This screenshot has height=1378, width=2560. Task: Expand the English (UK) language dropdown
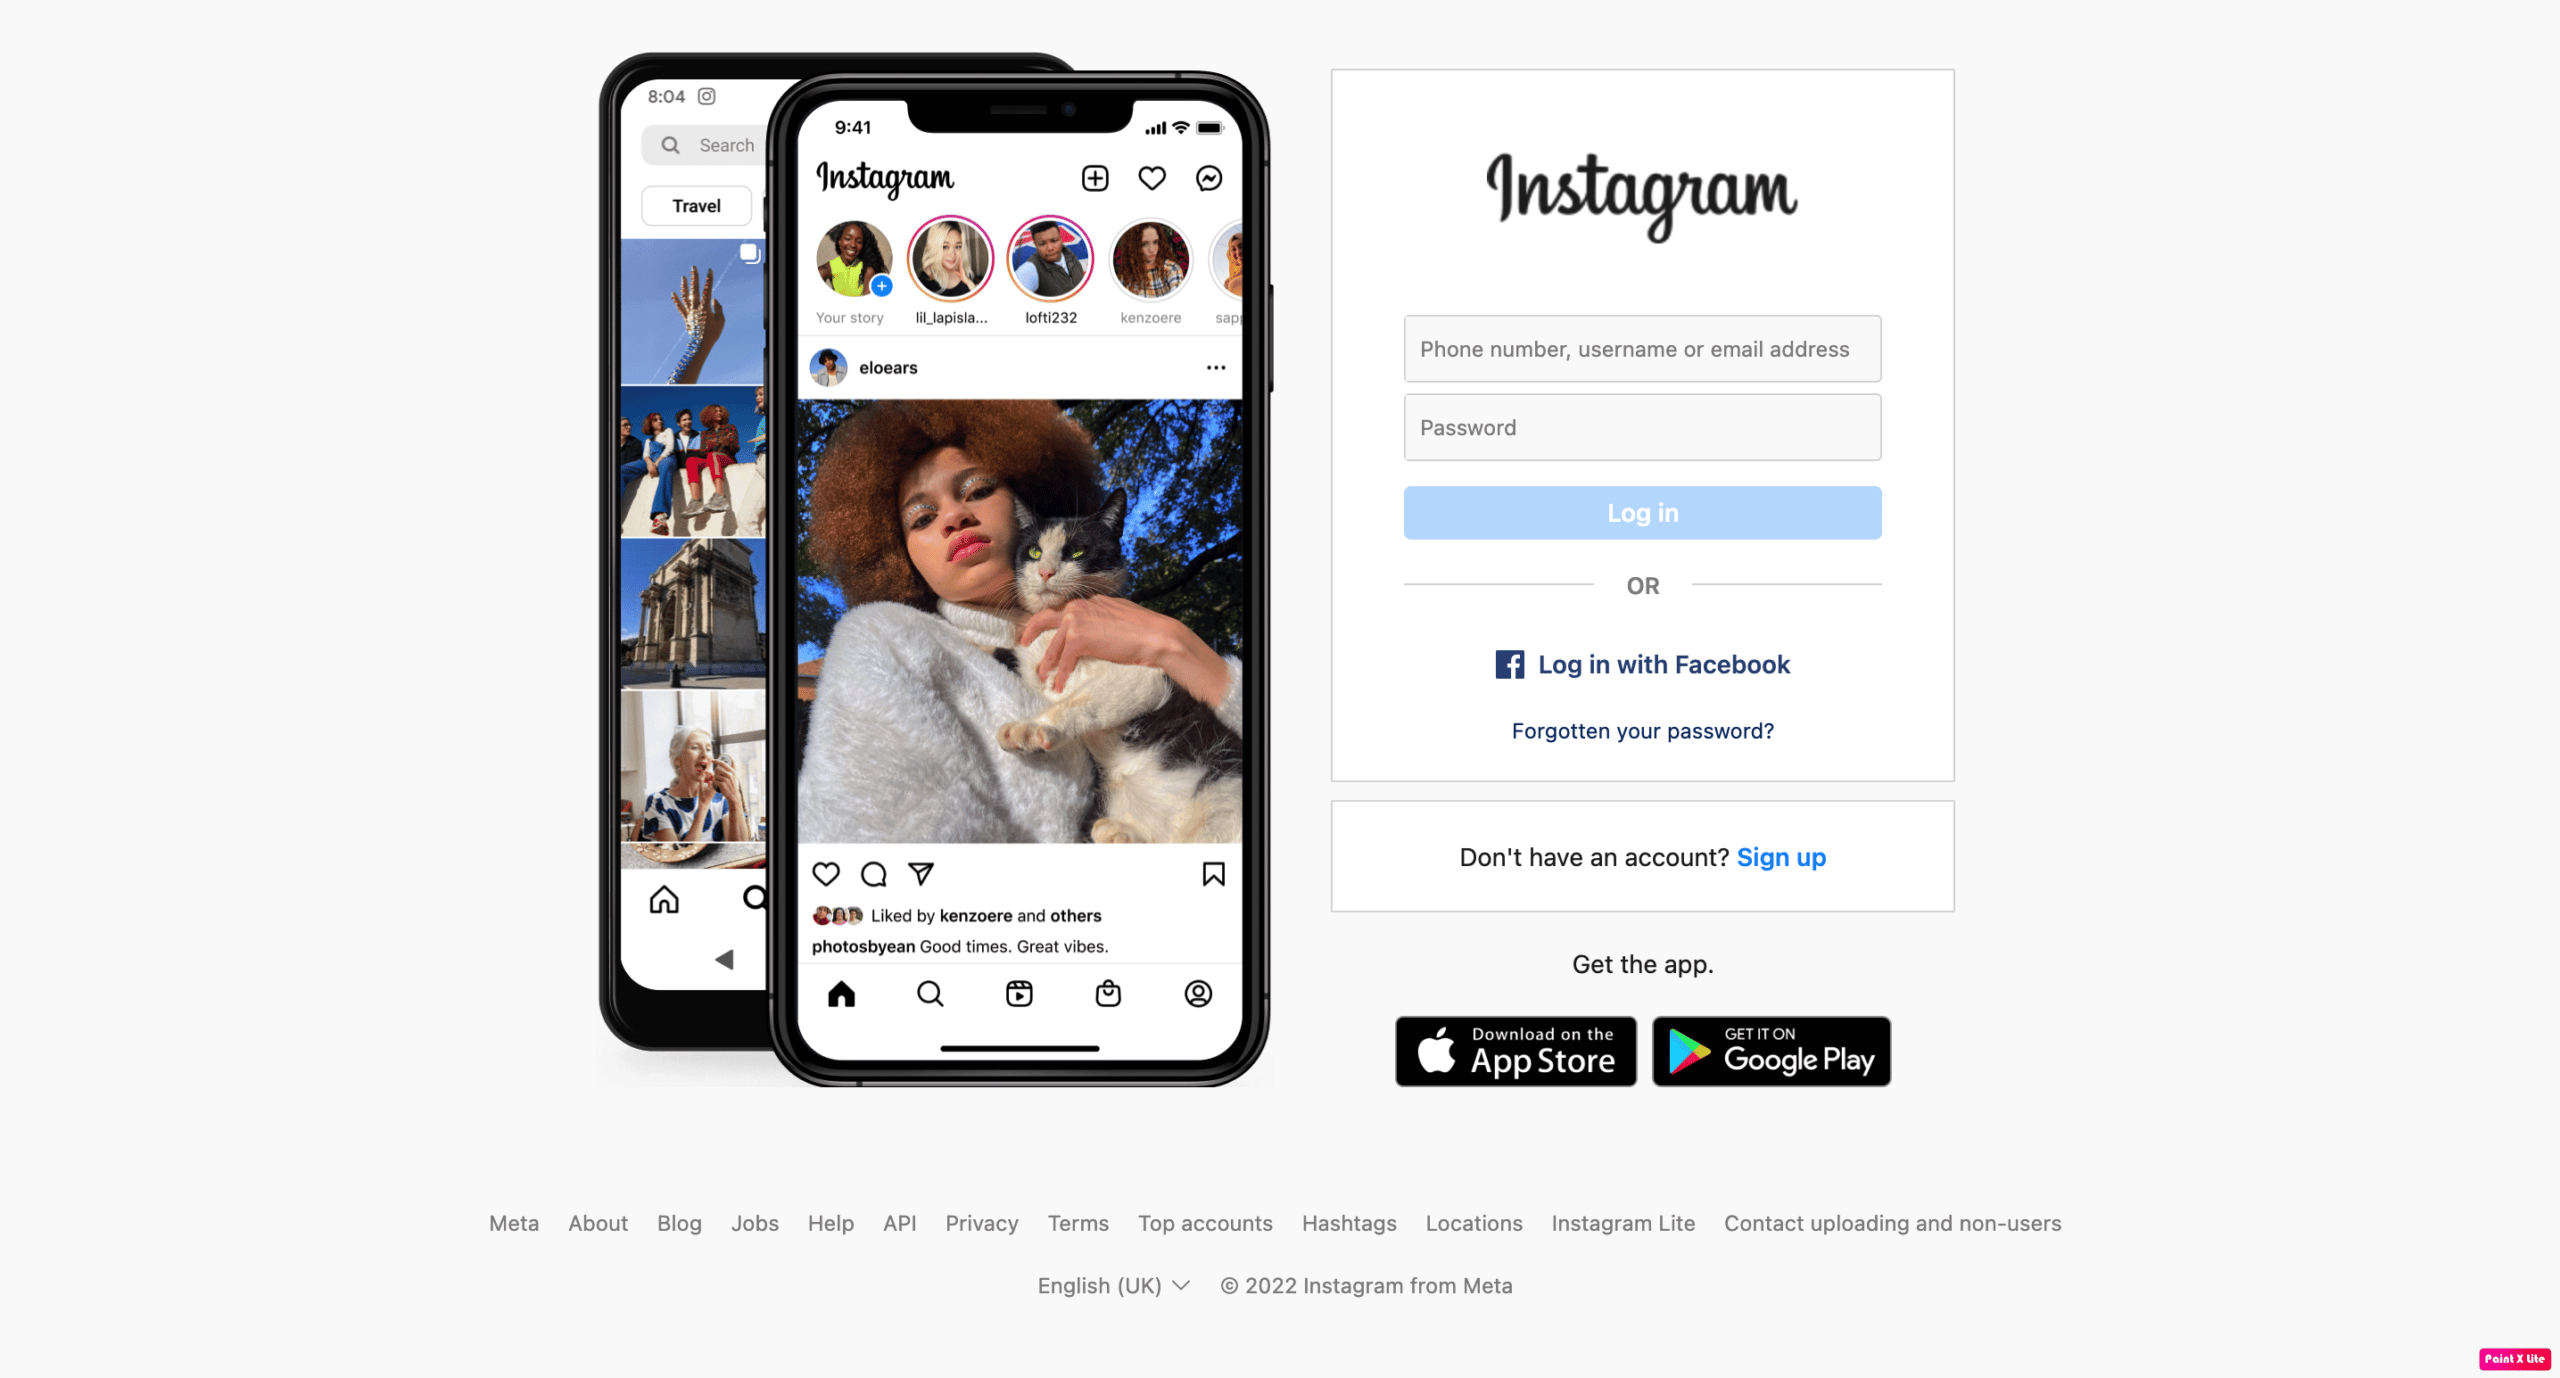1116,1286
